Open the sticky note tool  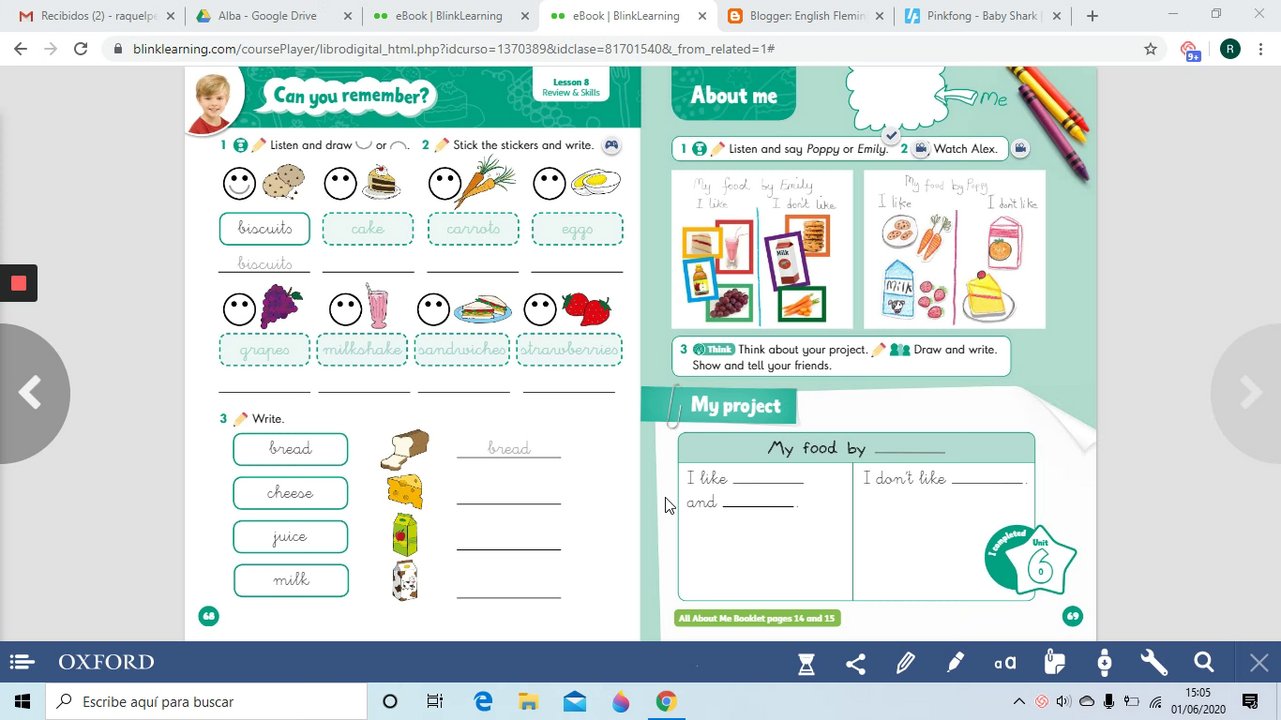click(1054, 663)
